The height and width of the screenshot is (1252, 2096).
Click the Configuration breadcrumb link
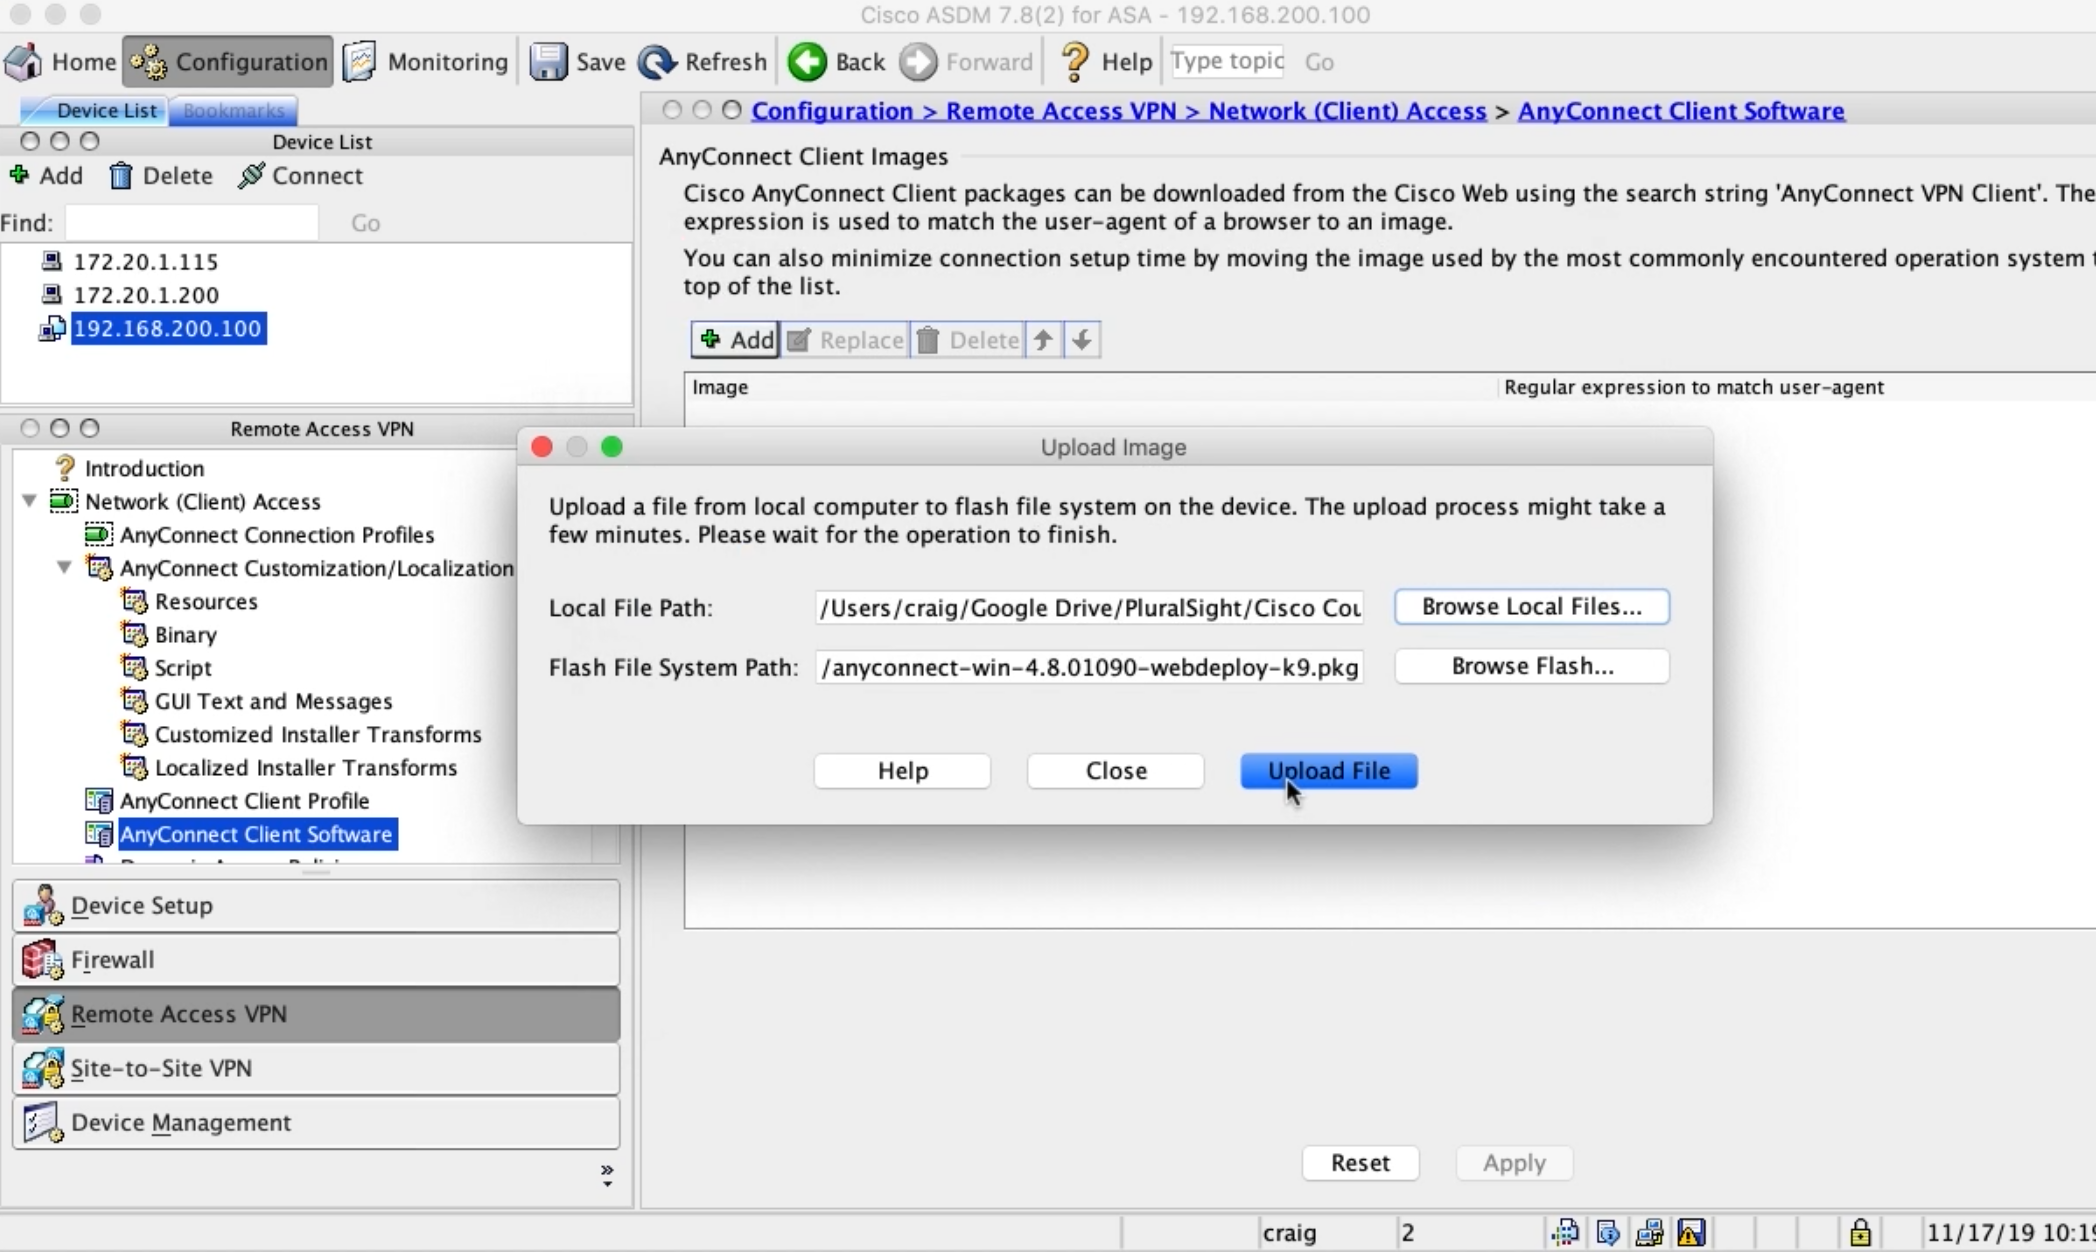(832, 111)
